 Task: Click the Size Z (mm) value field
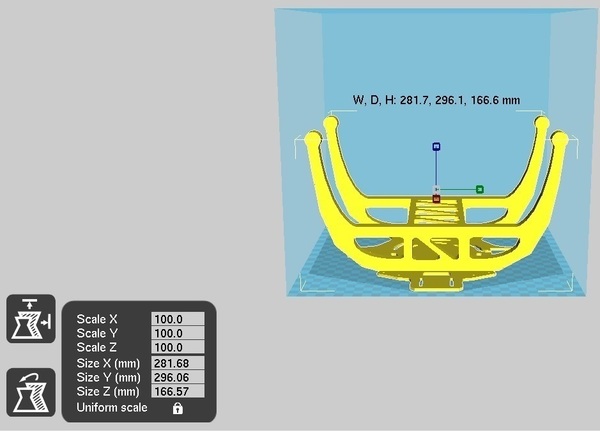(x=178, y=391)
